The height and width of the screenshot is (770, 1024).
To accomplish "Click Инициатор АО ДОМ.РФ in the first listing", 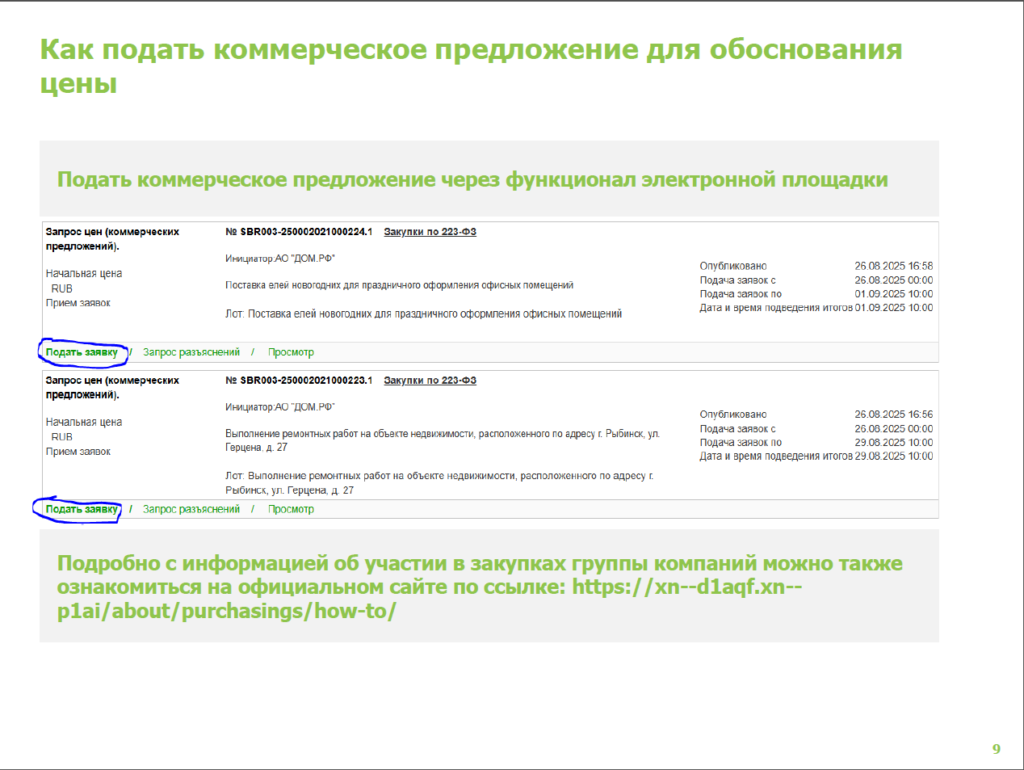I will click(281, 258).
